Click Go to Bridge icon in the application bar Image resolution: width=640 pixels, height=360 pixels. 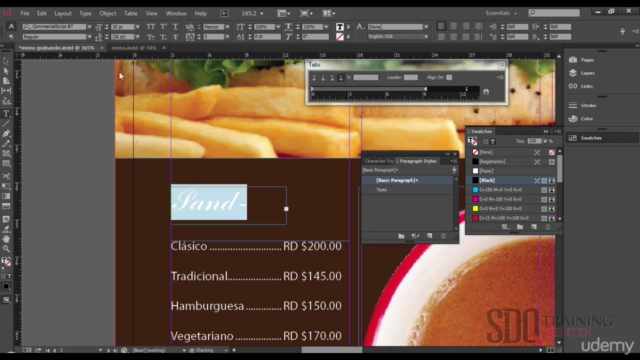click(224, 13)
